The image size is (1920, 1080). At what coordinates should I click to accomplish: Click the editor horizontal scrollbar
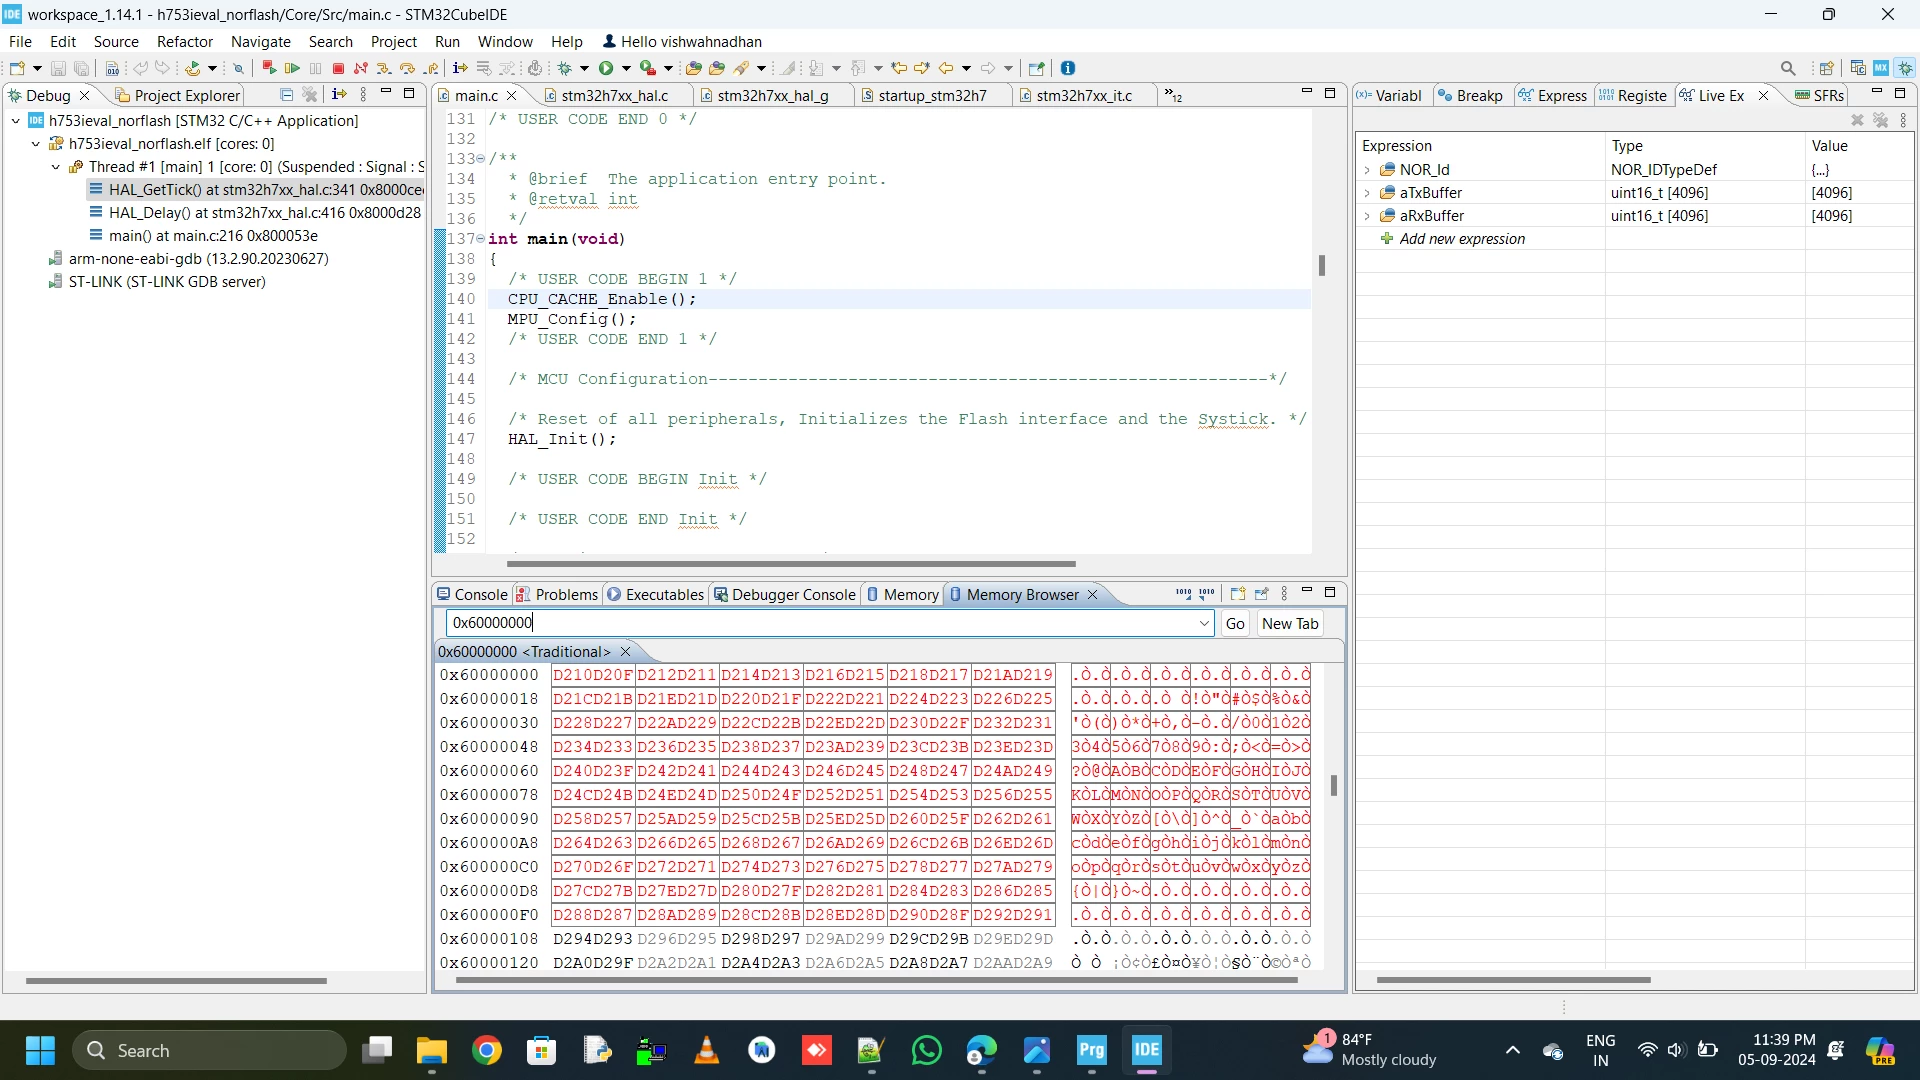coord(791,564)
